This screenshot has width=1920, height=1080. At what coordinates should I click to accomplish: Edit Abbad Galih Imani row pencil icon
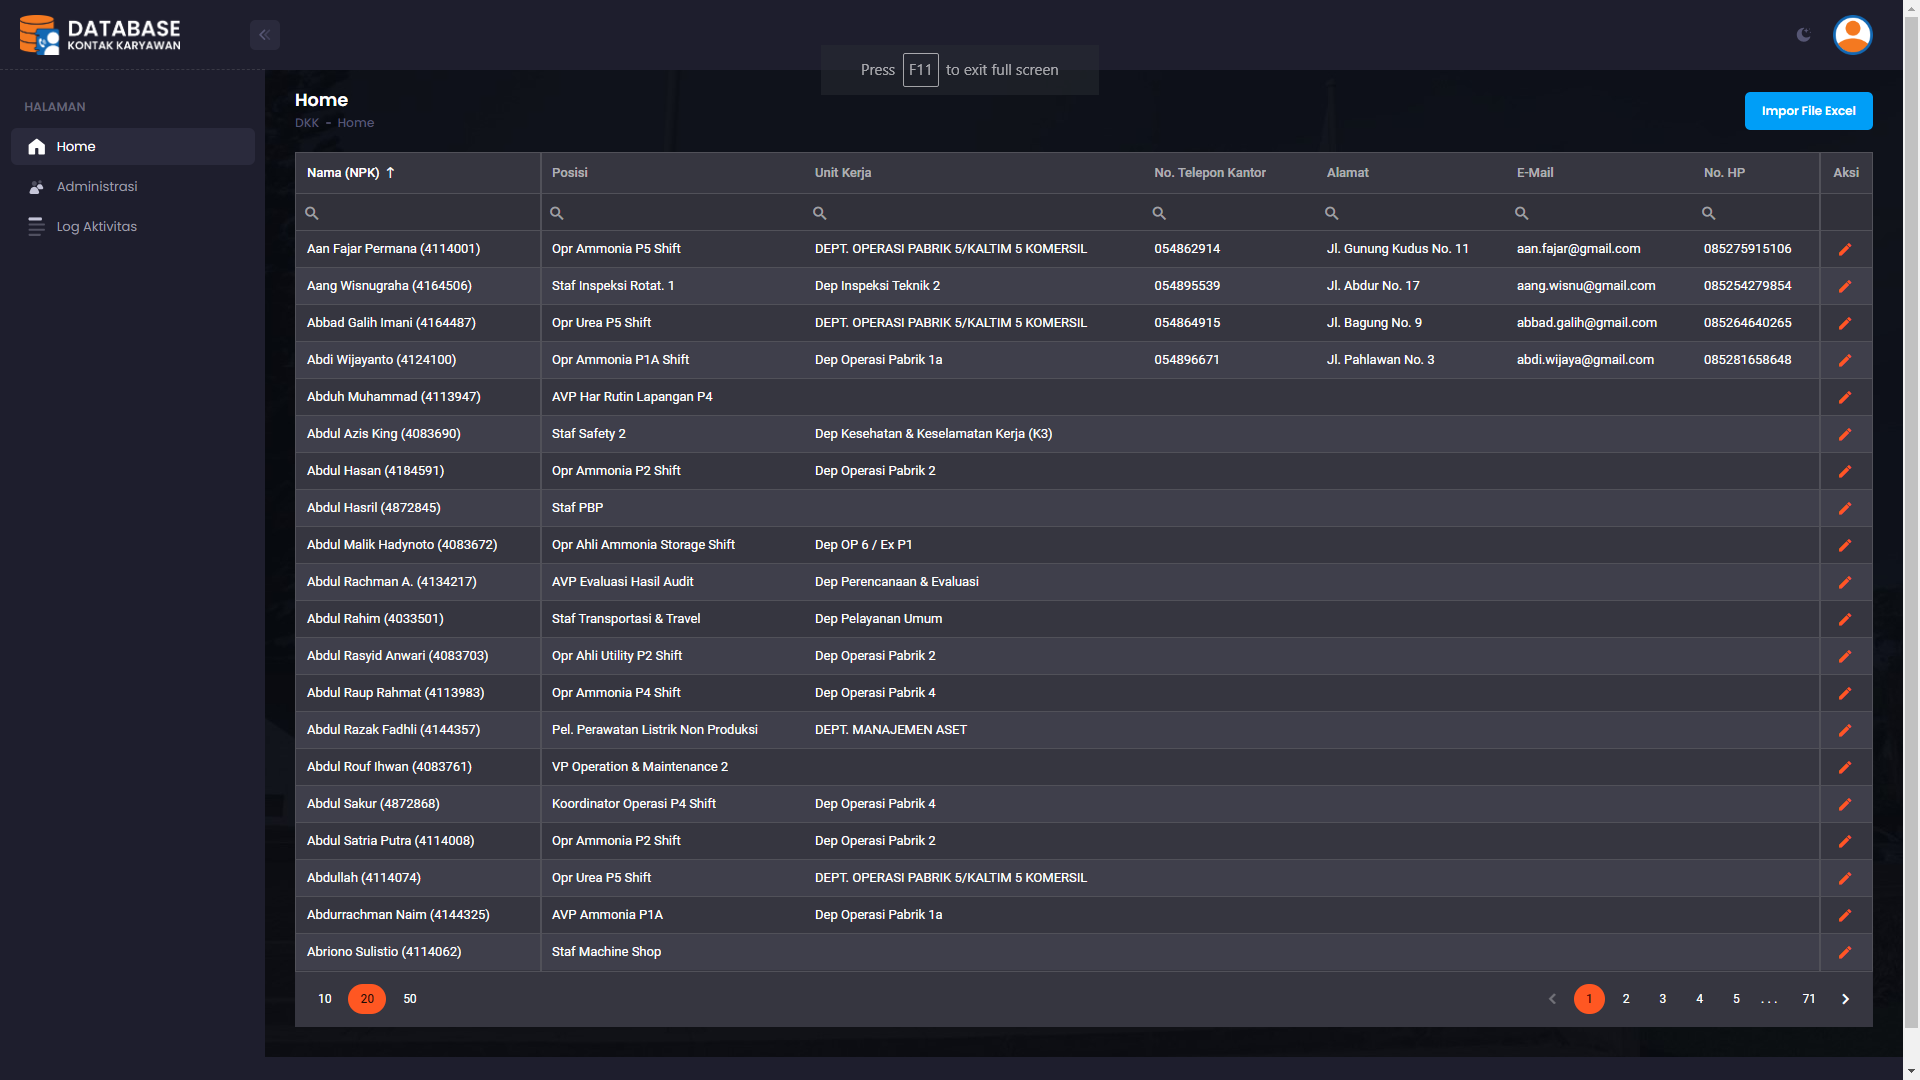click(1845, 324)
